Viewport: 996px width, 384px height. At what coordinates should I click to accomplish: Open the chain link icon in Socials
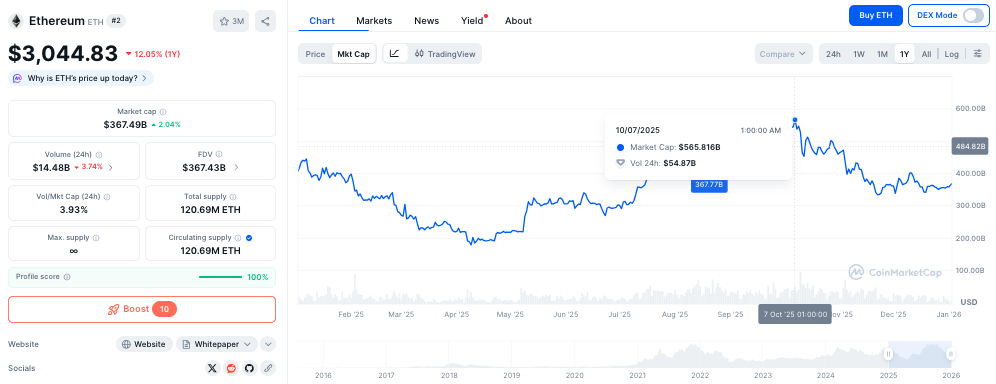(x=268, y=368)
